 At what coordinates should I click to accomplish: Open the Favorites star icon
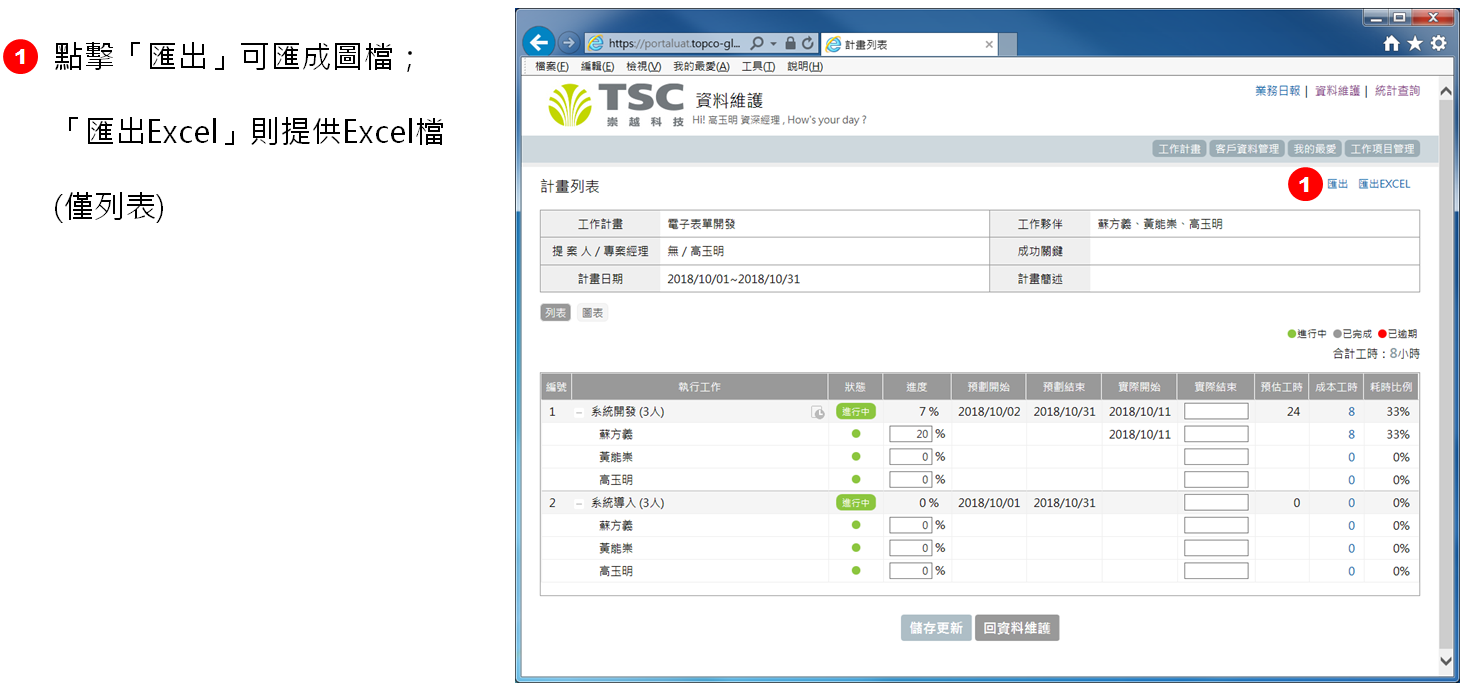point(1414,44)
